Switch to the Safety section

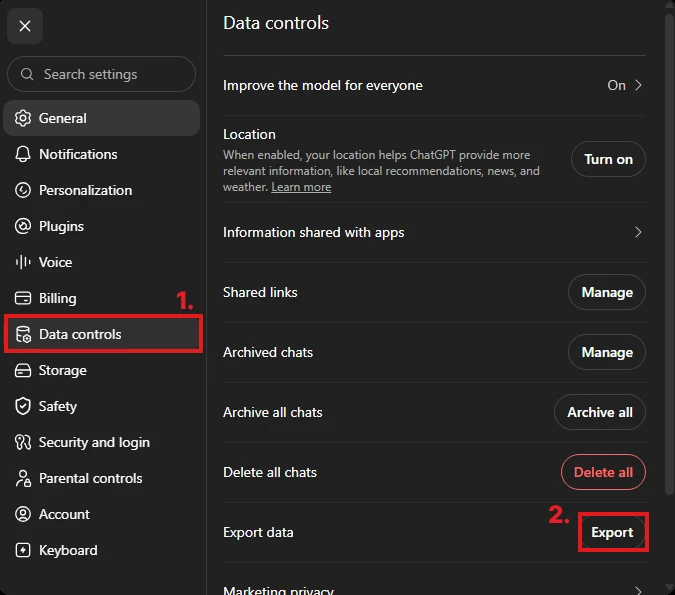point(102,406)
